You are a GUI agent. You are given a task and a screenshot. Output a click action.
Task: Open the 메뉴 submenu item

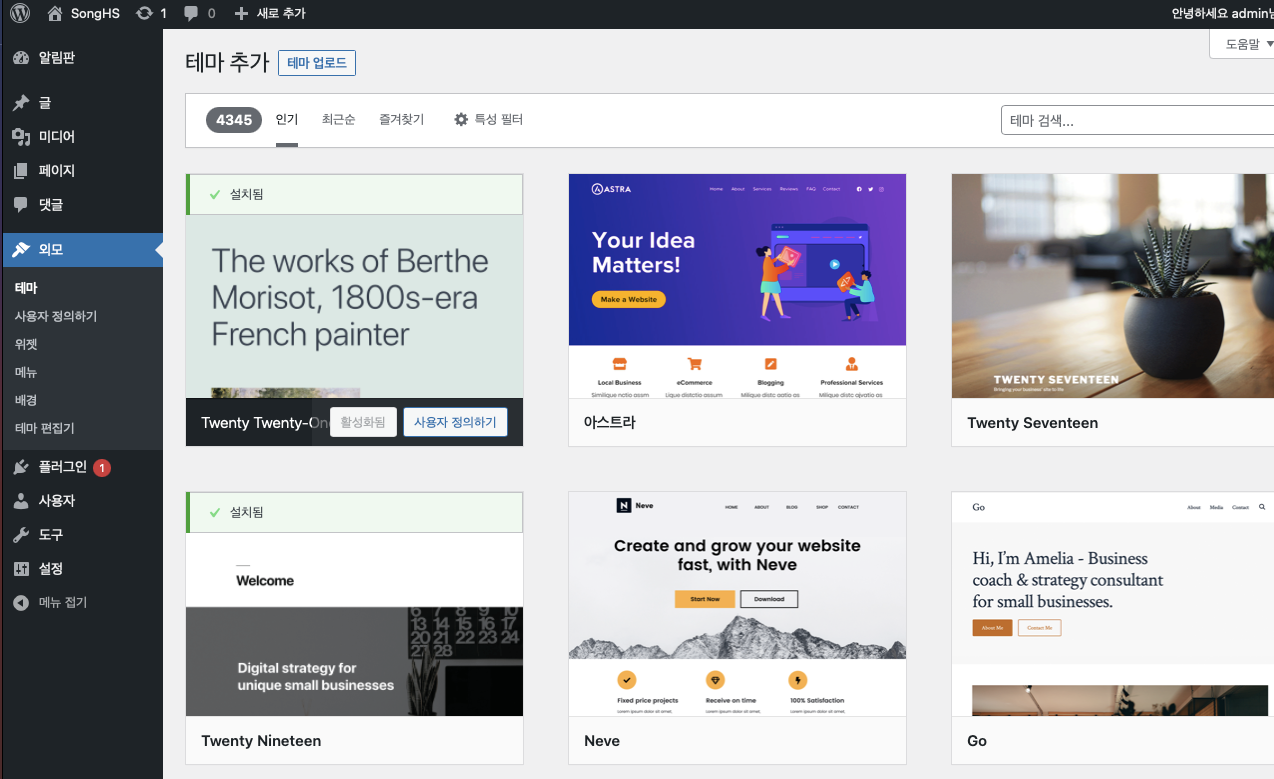[x=26, y=372]
